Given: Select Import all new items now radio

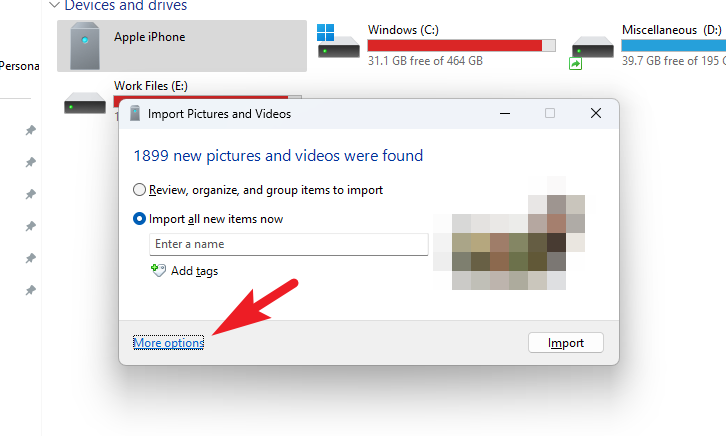Looking at the screenshot, I should [x=139, y=218].
